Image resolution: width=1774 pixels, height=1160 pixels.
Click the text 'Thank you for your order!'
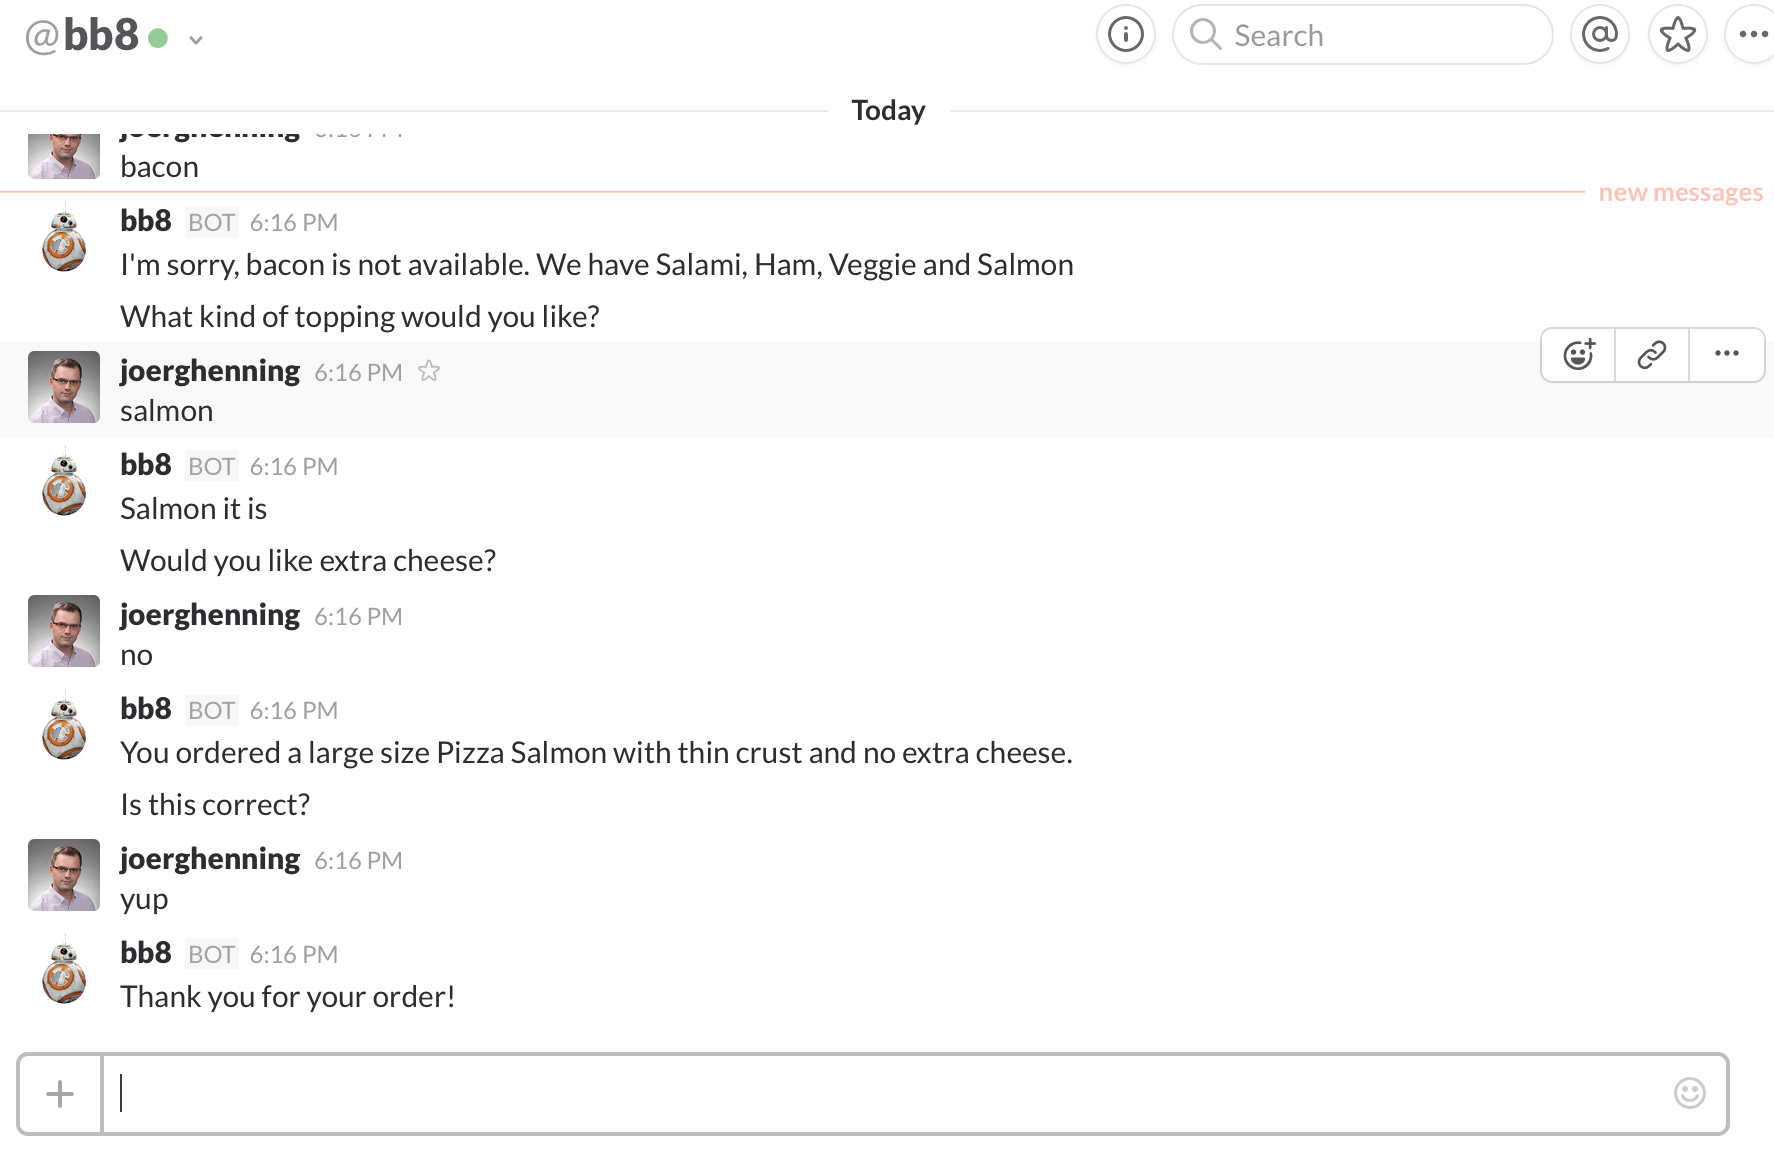click(x=288, y=997)
